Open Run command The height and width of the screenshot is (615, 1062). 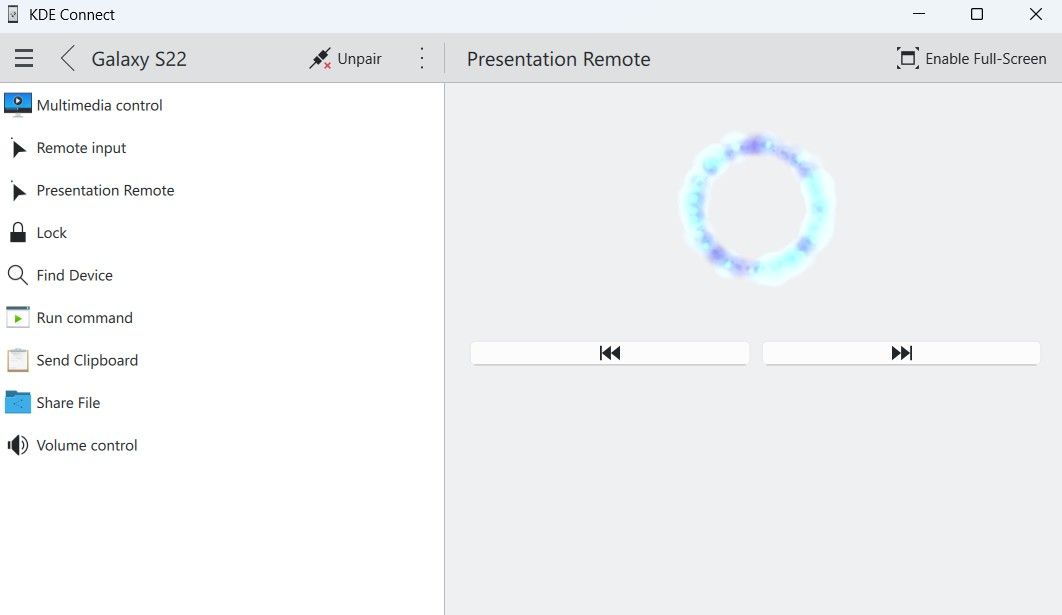pos(222,318)
